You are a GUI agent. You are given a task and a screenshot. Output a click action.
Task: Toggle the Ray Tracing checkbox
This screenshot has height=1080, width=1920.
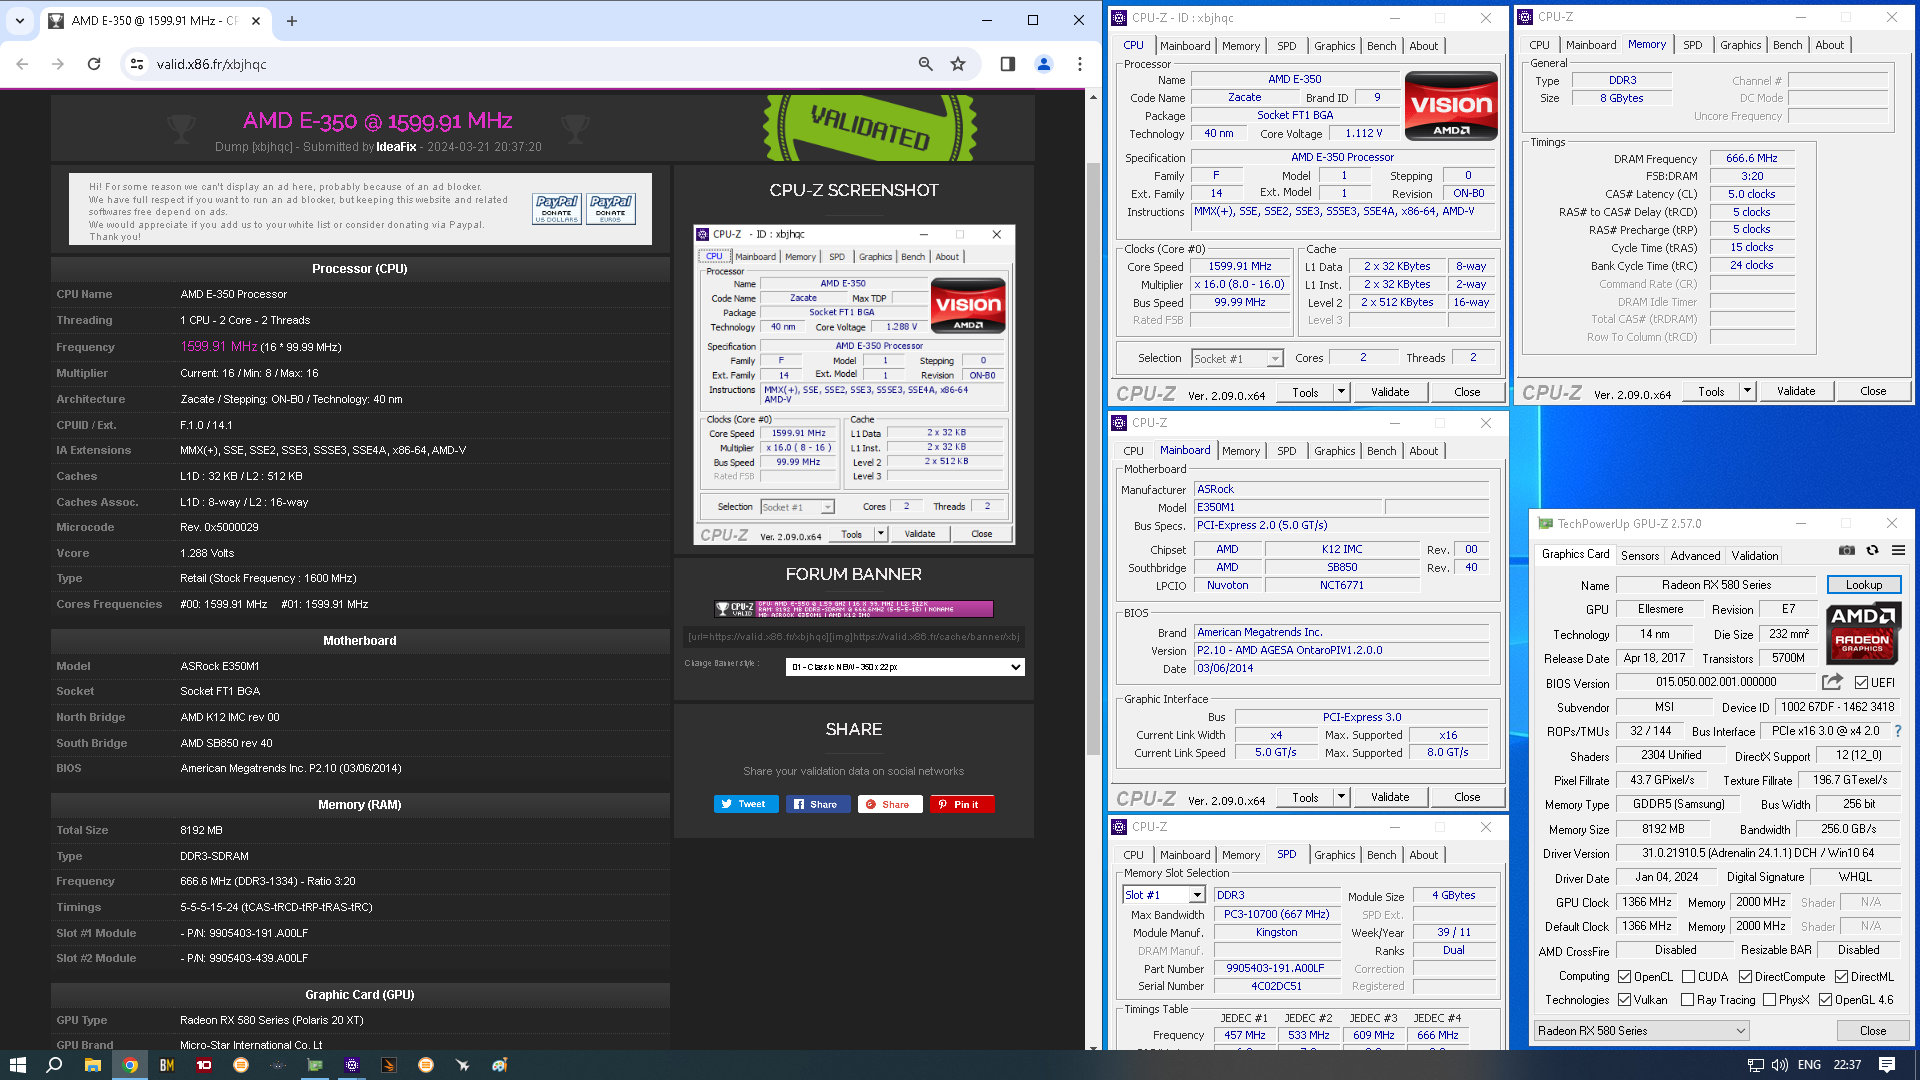click(1688, 1000)
